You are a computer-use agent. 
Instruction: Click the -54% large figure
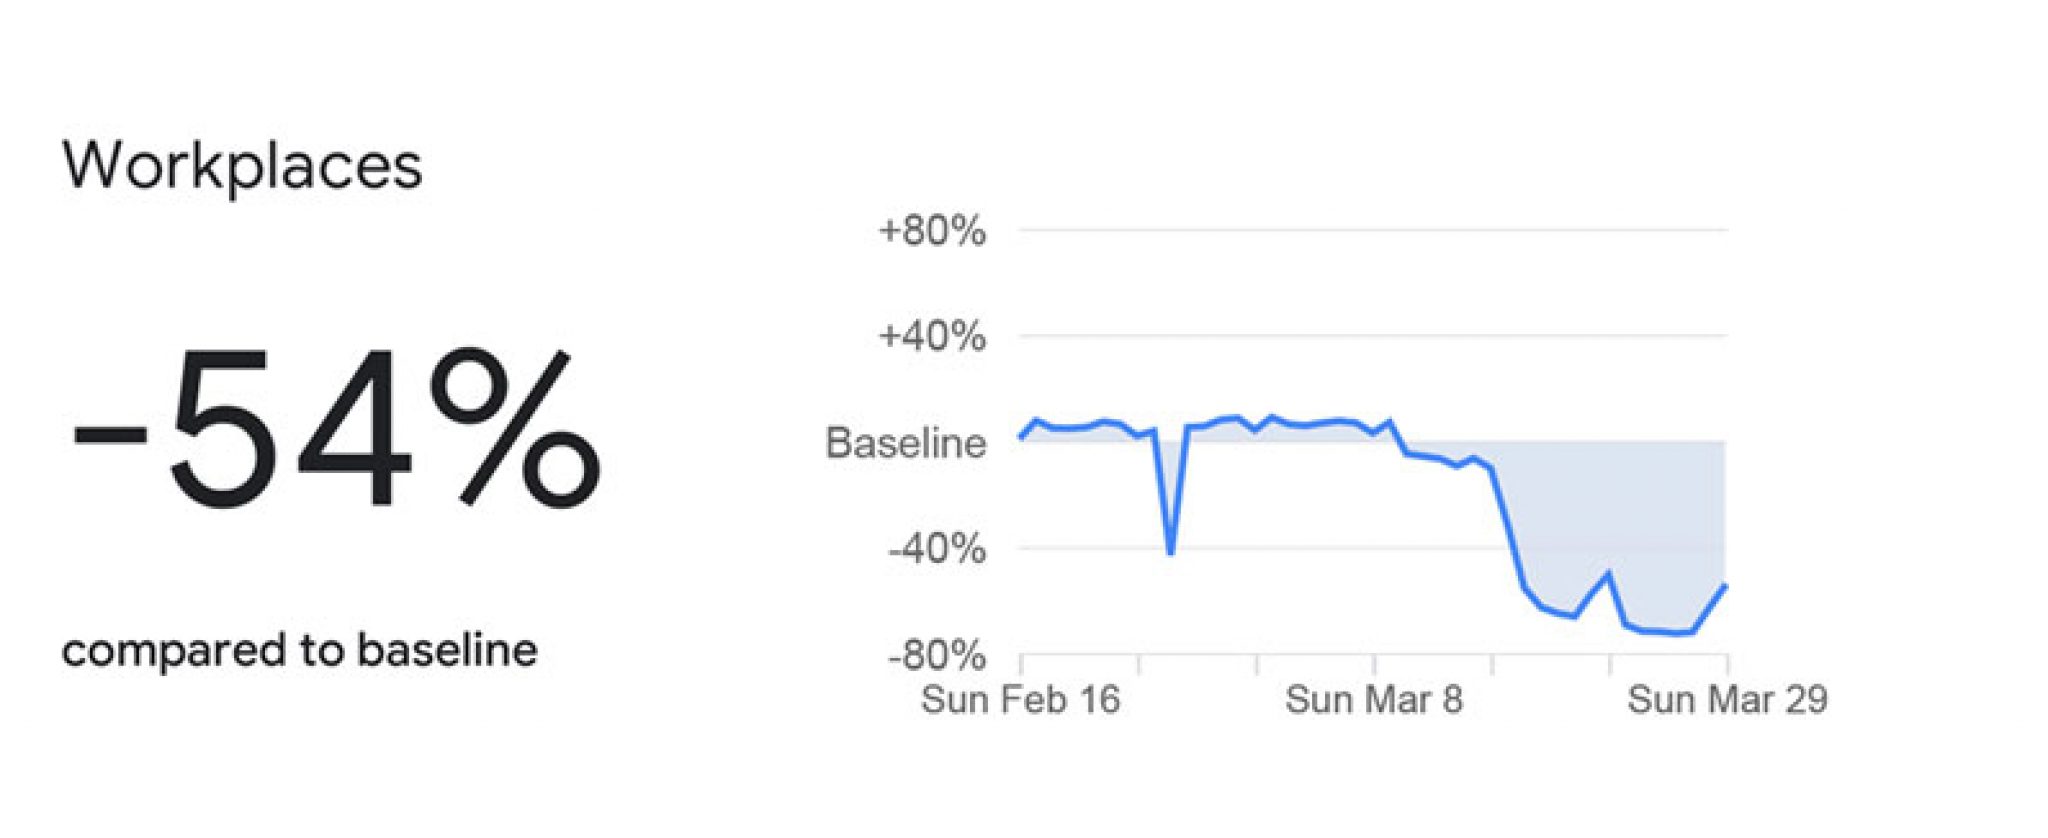336,429
